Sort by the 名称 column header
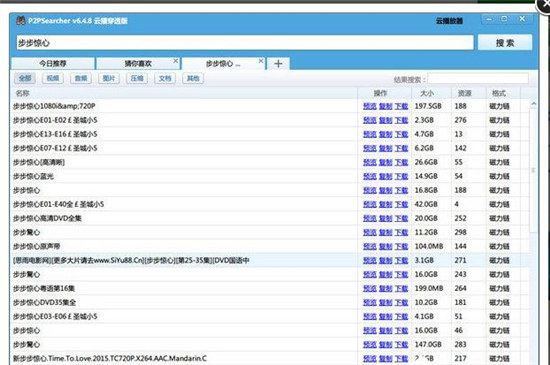The width and height of the screenshot is (550, 365). click(x=185, y=93)
